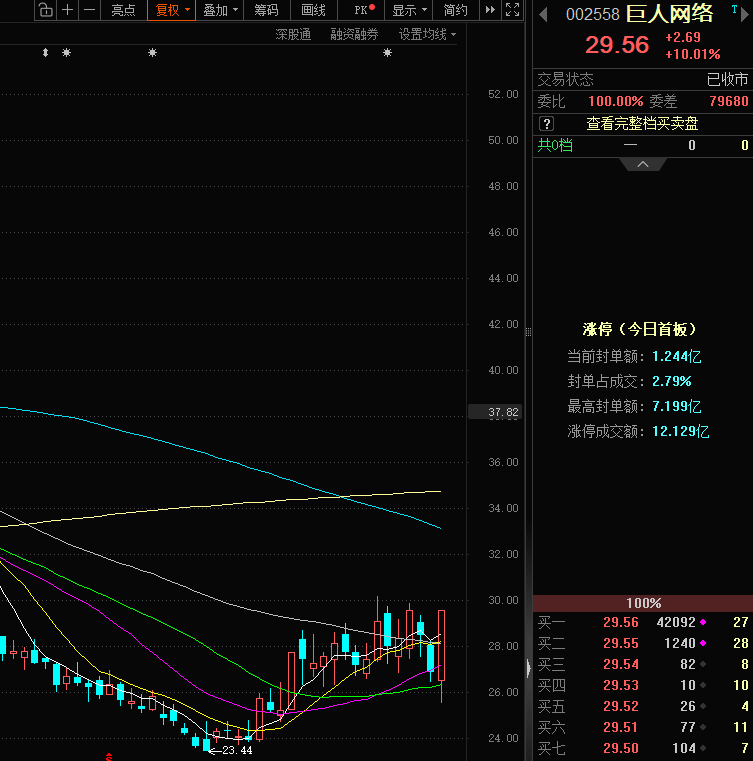Collapse the order panel with up chevron
Screen dimensions: 753x761
point(643,165)
